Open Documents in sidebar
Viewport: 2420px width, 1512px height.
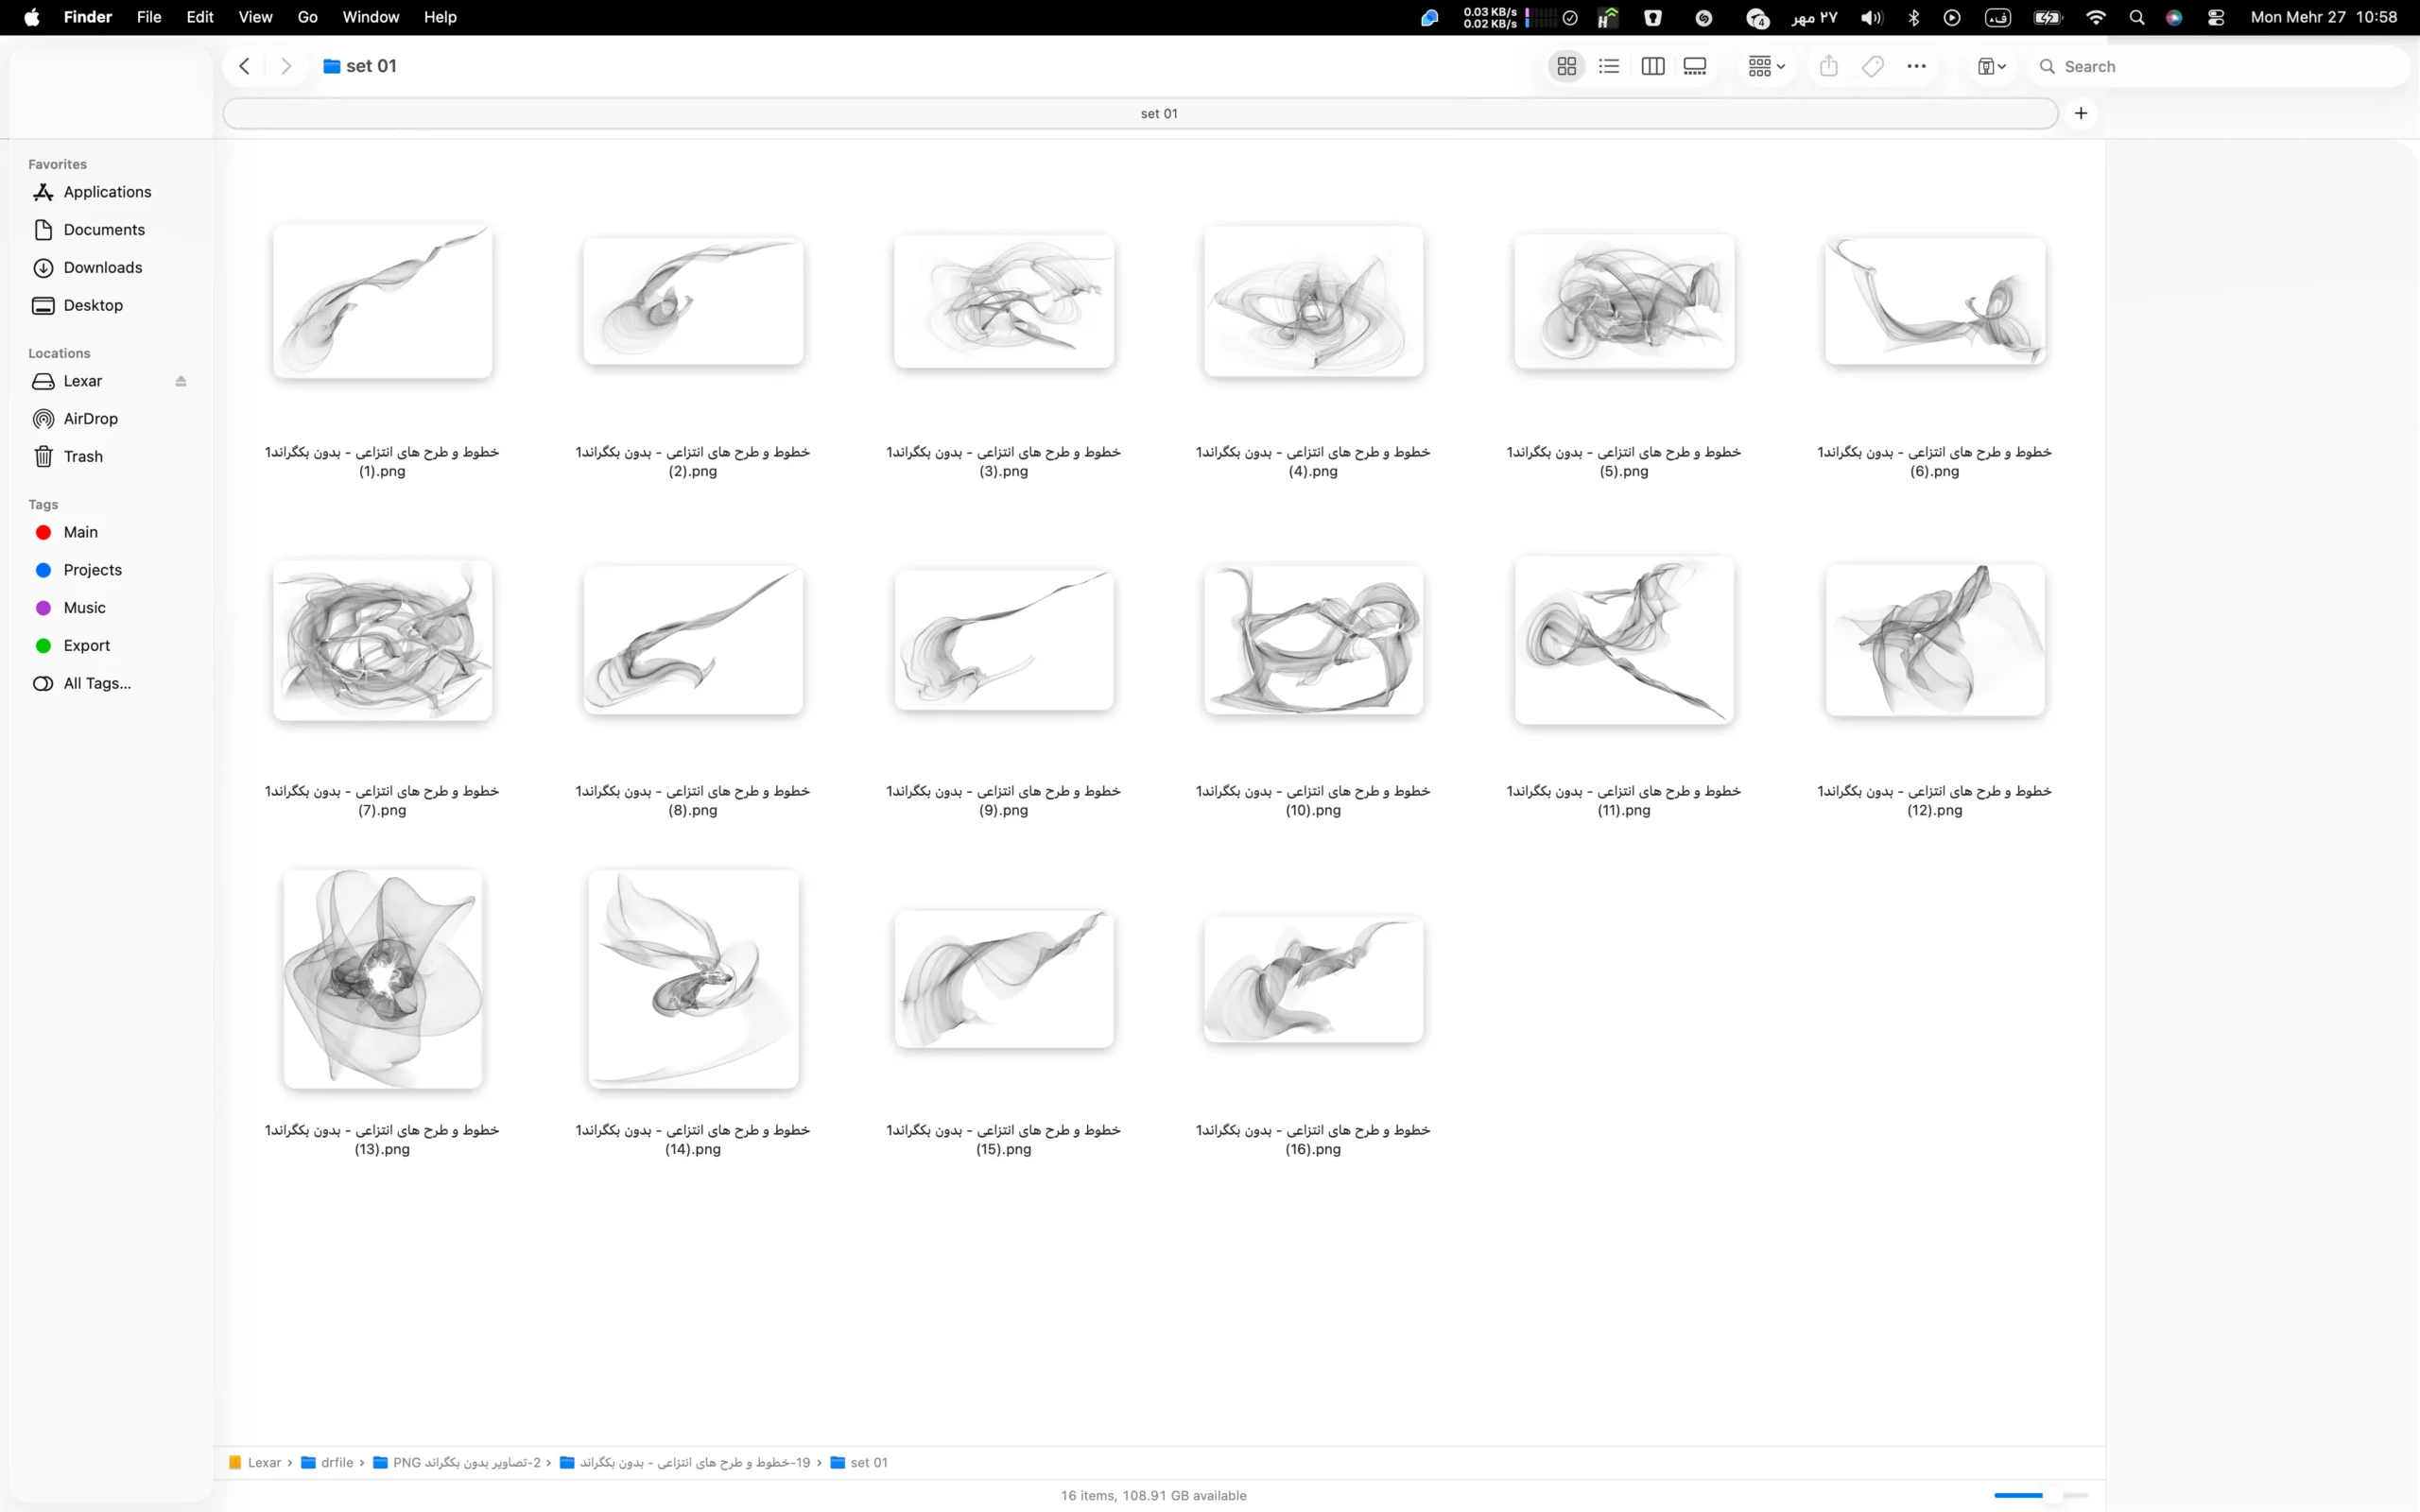(104, 230)
